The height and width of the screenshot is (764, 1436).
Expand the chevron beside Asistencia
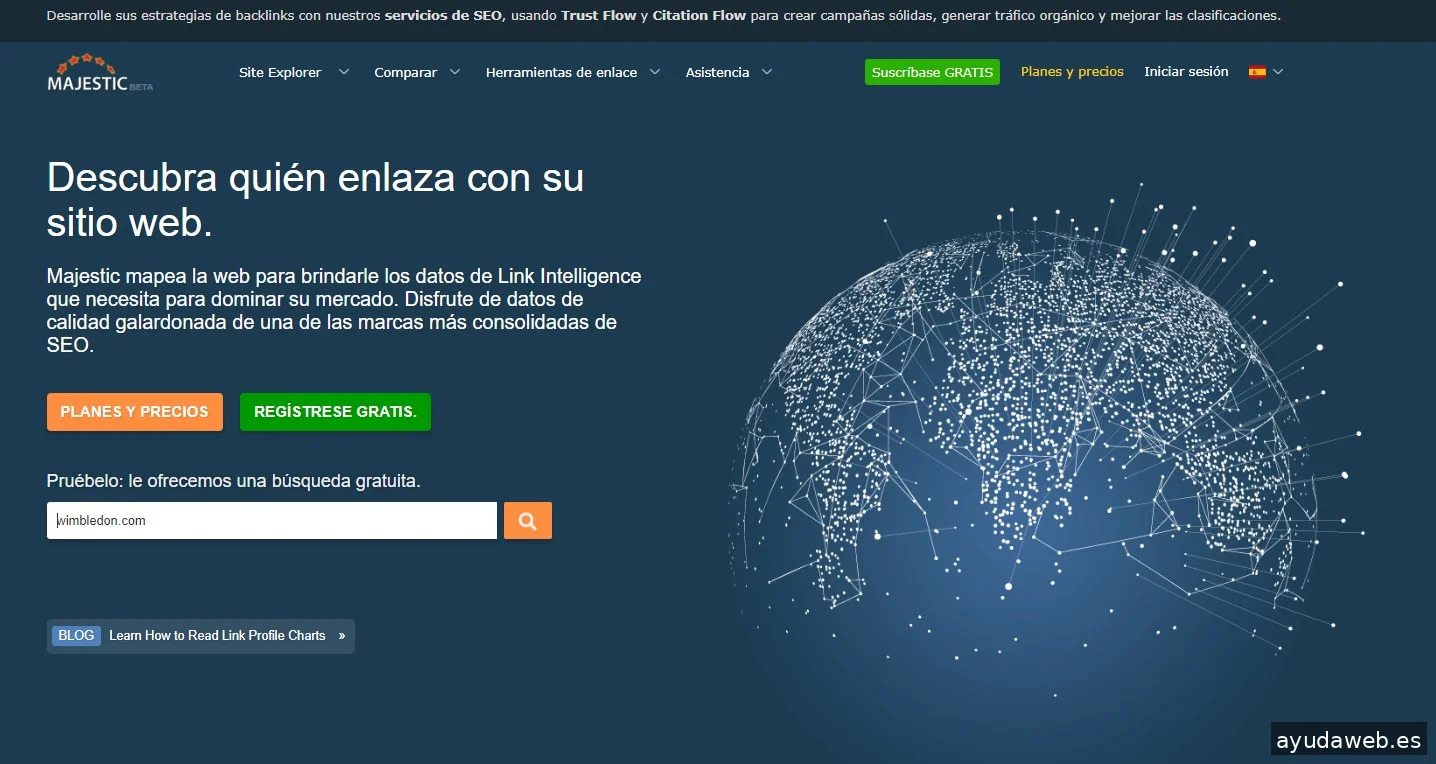coord(767,72)
